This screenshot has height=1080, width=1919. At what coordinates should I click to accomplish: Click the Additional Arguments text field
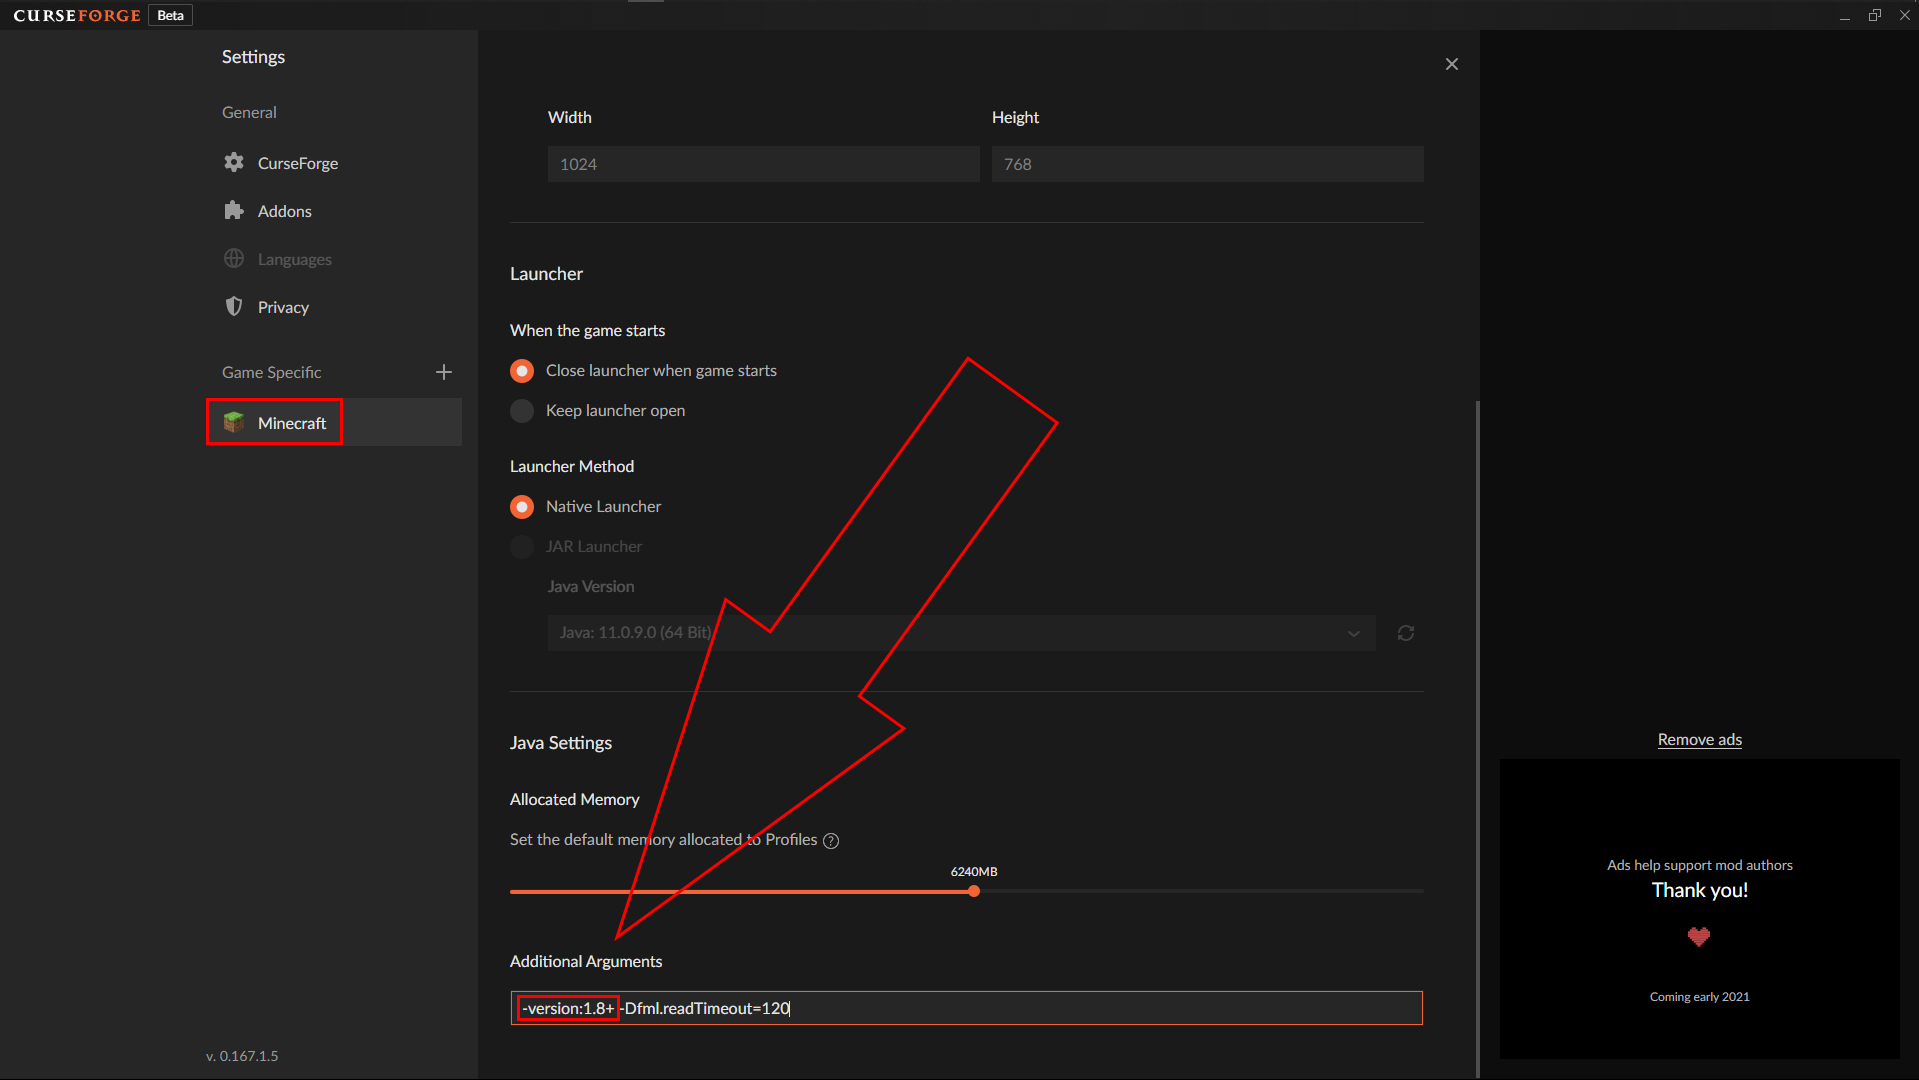click(x=966, y=1008)
